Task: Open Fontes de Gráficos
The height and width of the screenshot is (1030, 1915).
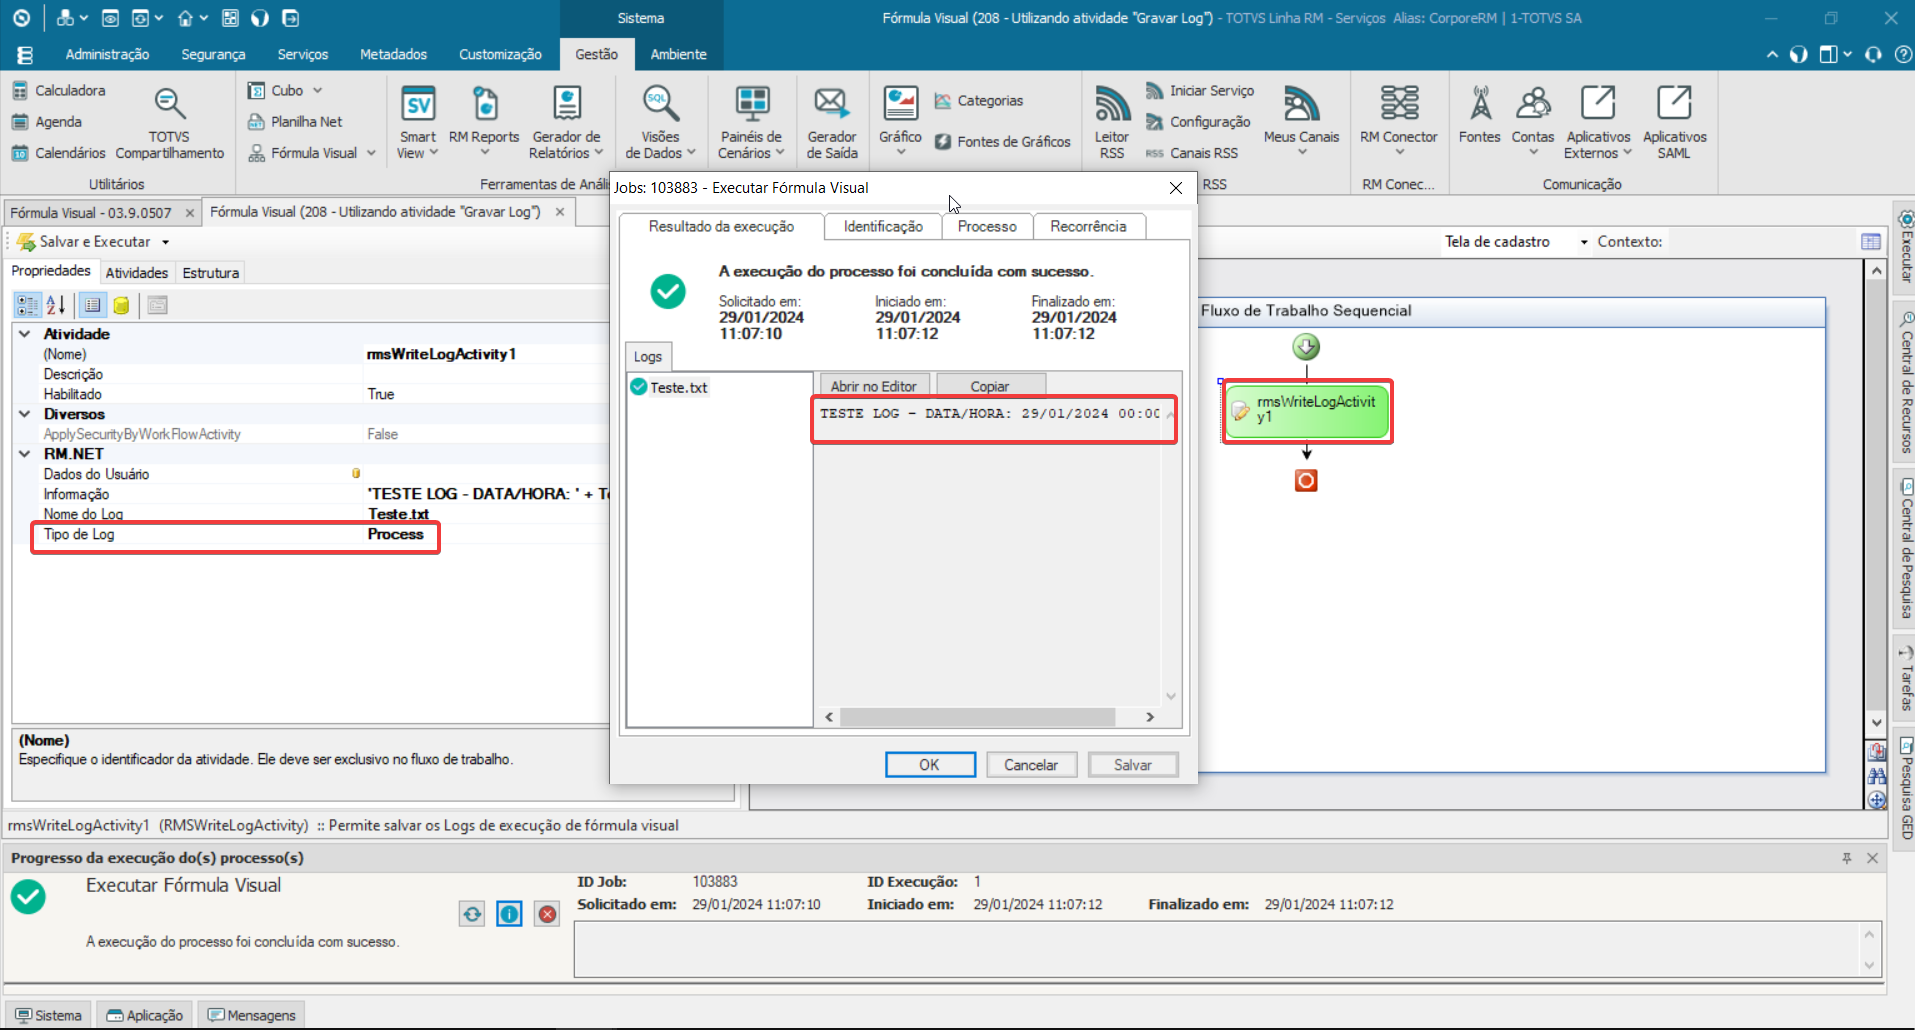Action: 1003,142
